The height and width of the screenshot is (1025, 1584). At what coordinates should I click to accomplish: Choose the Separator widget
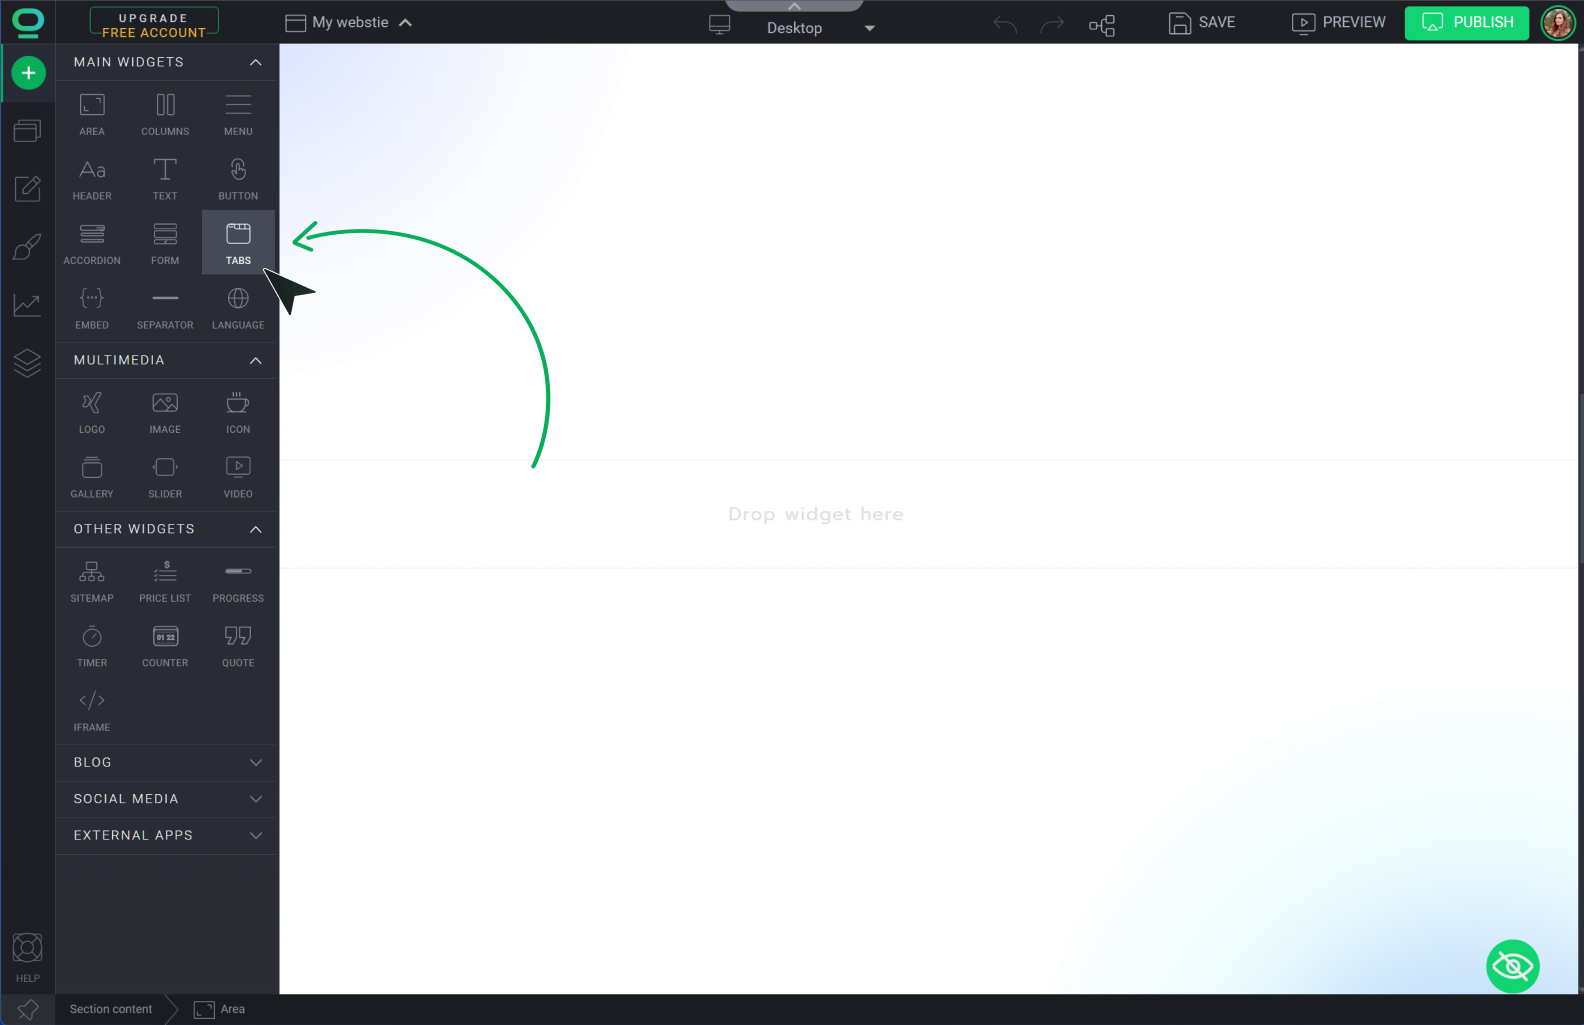(x=165, y=308)
